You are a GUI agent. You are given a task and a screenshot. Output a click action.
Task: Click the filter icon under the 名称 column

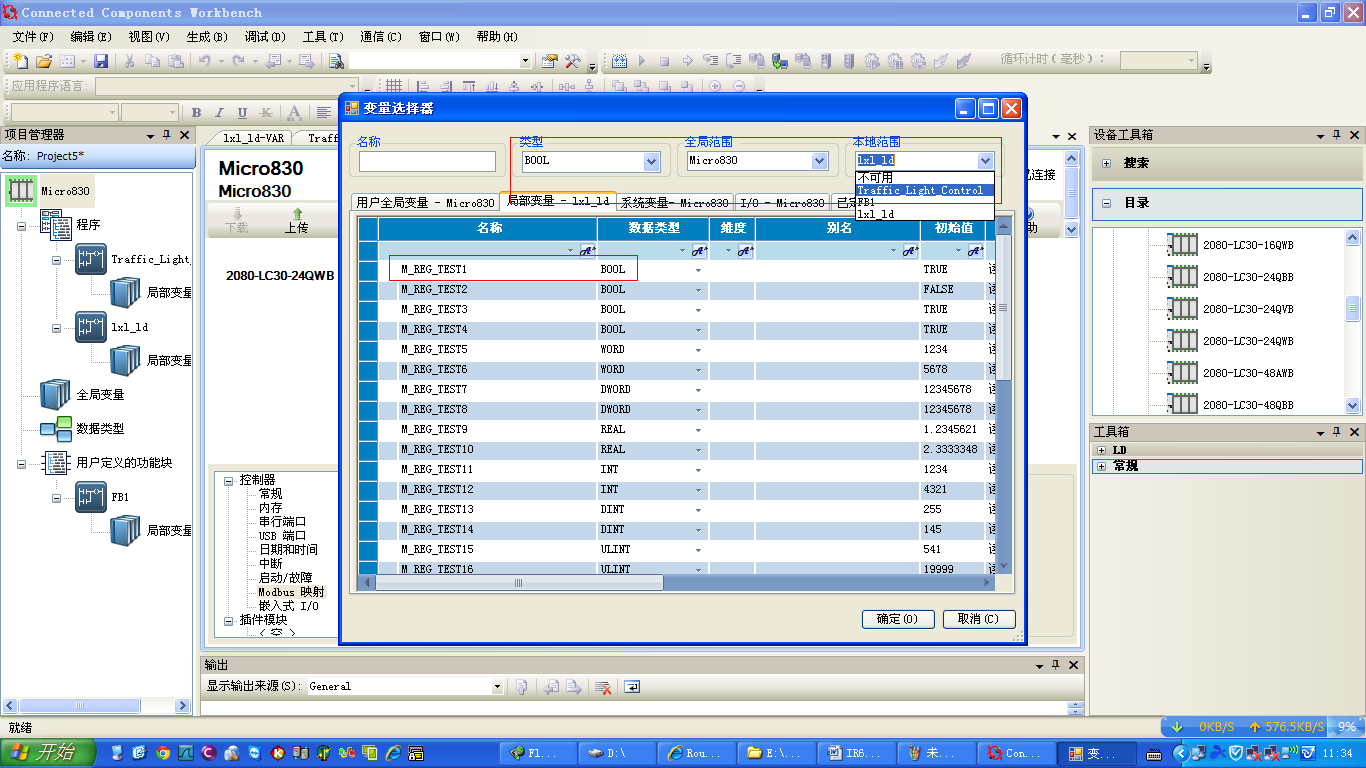tap(588, 251)
